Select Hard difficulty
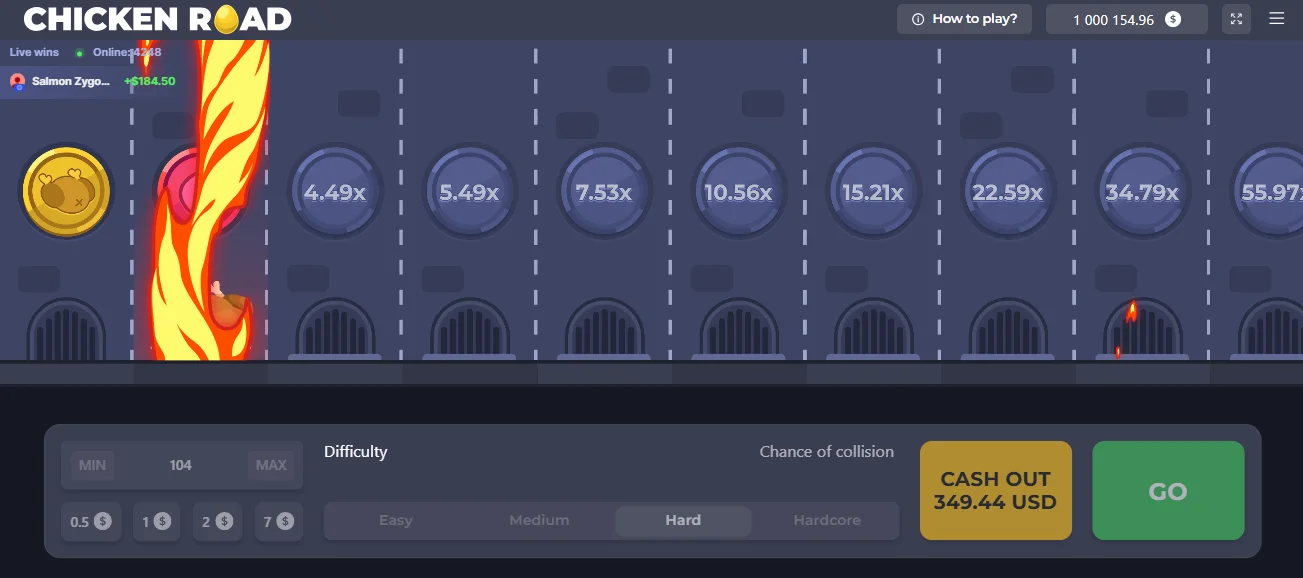The image size is (1303, 578). point(683,520)
